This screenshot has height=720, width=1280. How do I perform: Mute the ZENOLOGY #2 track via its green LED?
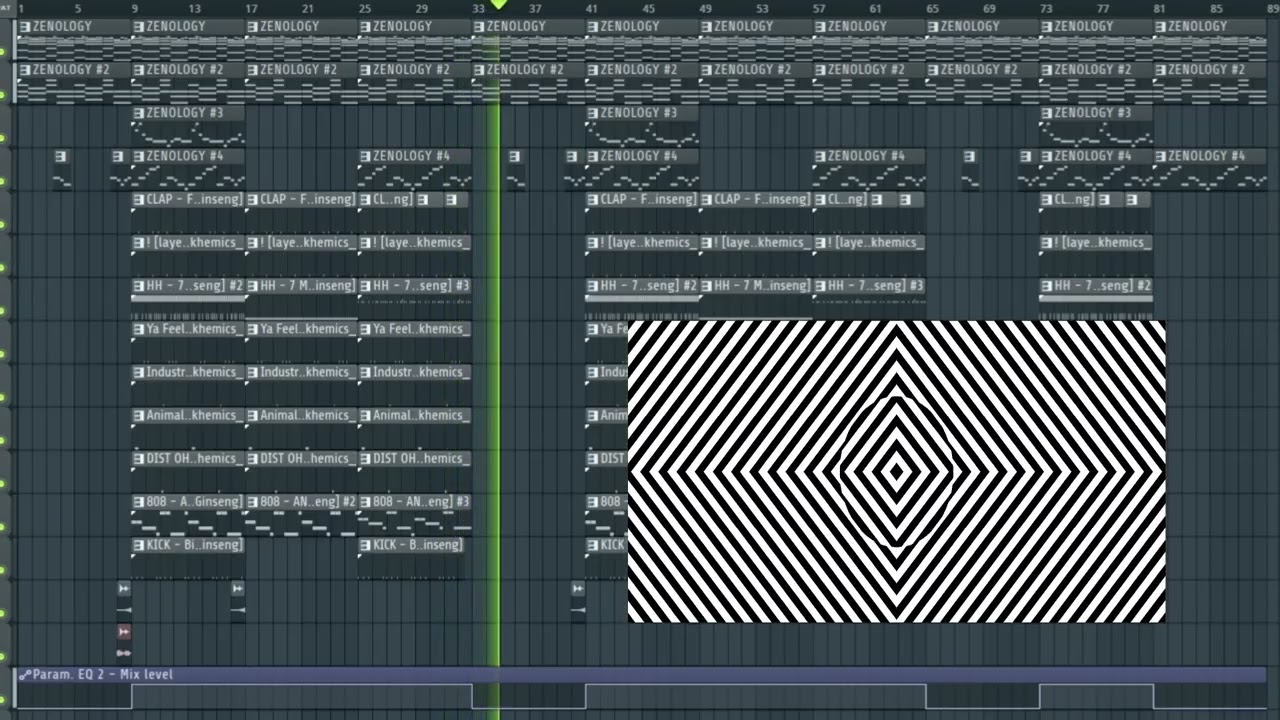(4, 95)
